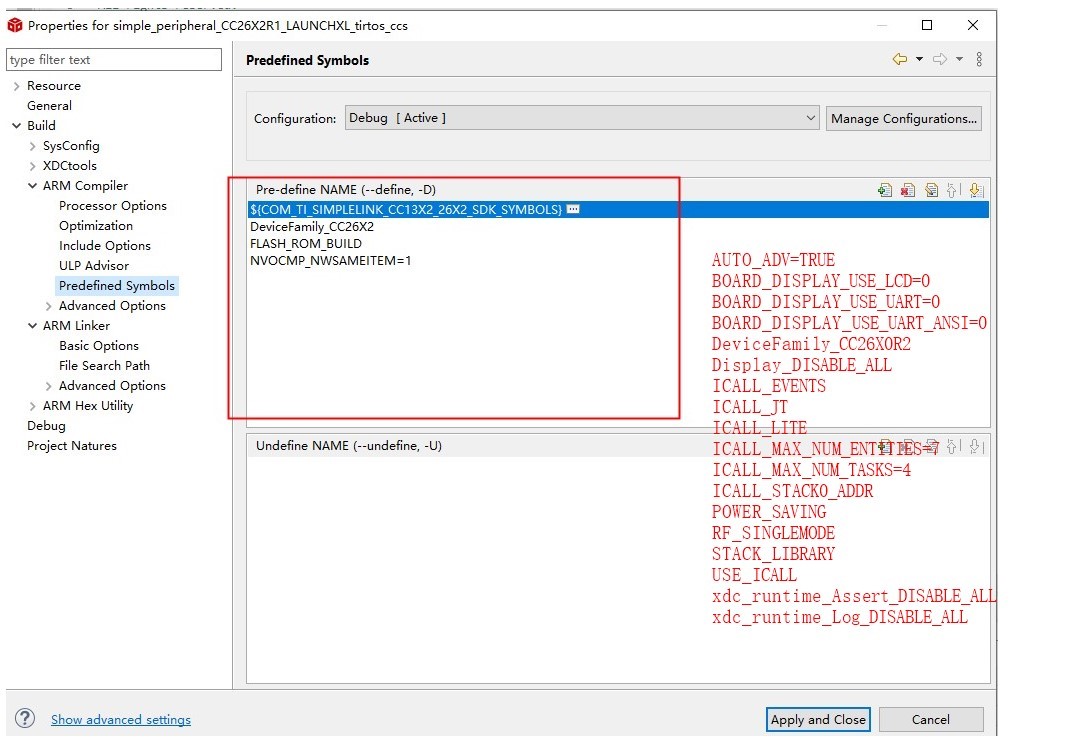Collapse the ARM Linker tree node
Screen dimensions: 1083x737
pyautogui.click(x=32, y=326)
